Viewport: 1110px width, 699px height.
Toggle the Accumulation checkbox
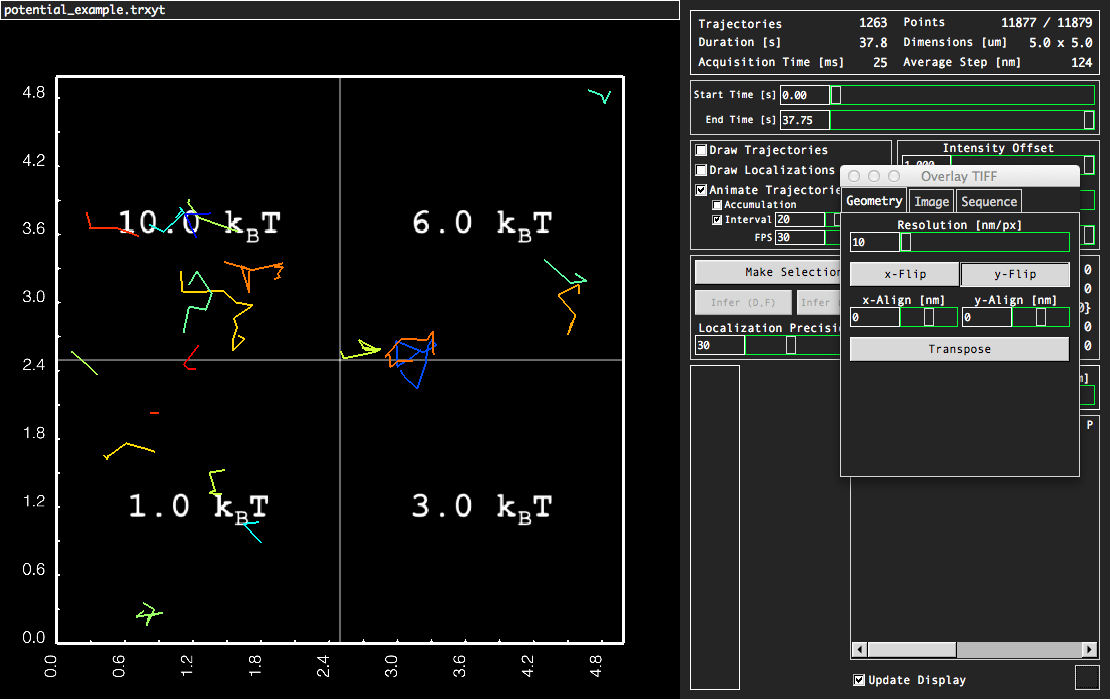(x=717, y=205)
